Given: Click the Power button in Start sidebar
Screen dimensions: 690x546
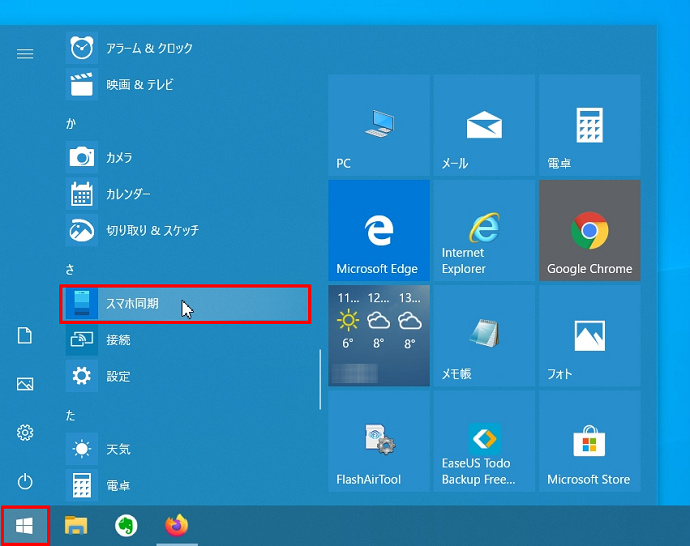Looking at the screenshot, I should [25, 481].
